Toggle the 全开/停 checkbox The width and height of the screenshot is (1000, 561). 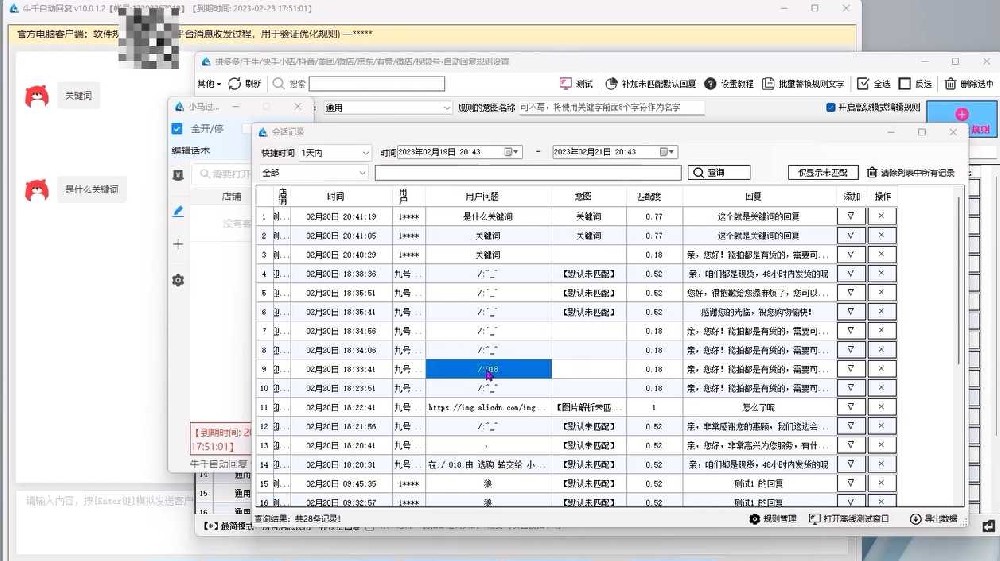[x=177, y=129]
